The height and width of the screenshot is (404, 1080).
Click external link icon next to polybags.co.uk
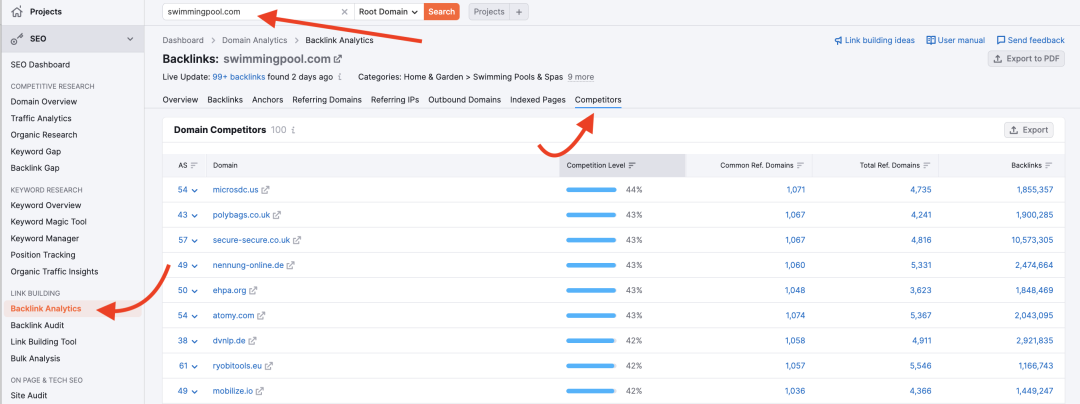tap(277, 215)
